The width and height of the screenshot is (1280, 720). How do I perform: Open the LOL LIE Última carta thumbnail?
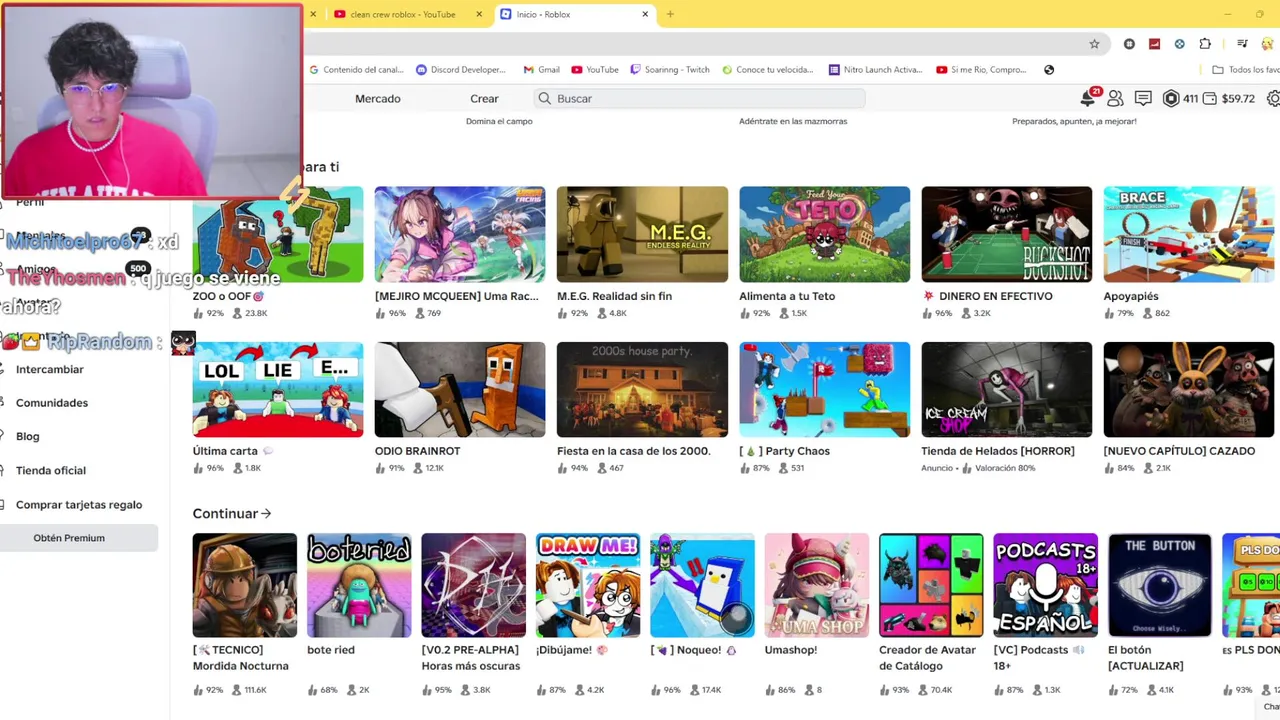[x=278, y=390]
